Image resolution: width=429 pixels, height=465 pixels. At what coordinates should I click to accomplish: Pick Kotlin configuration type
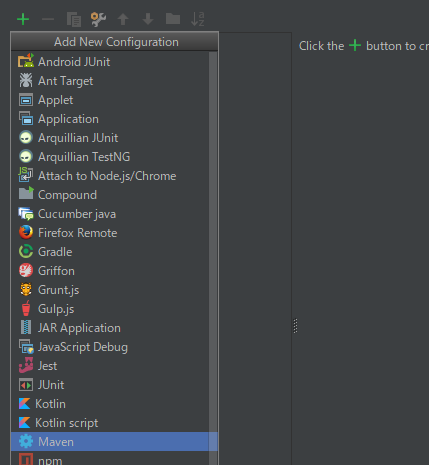coord(110,404)
